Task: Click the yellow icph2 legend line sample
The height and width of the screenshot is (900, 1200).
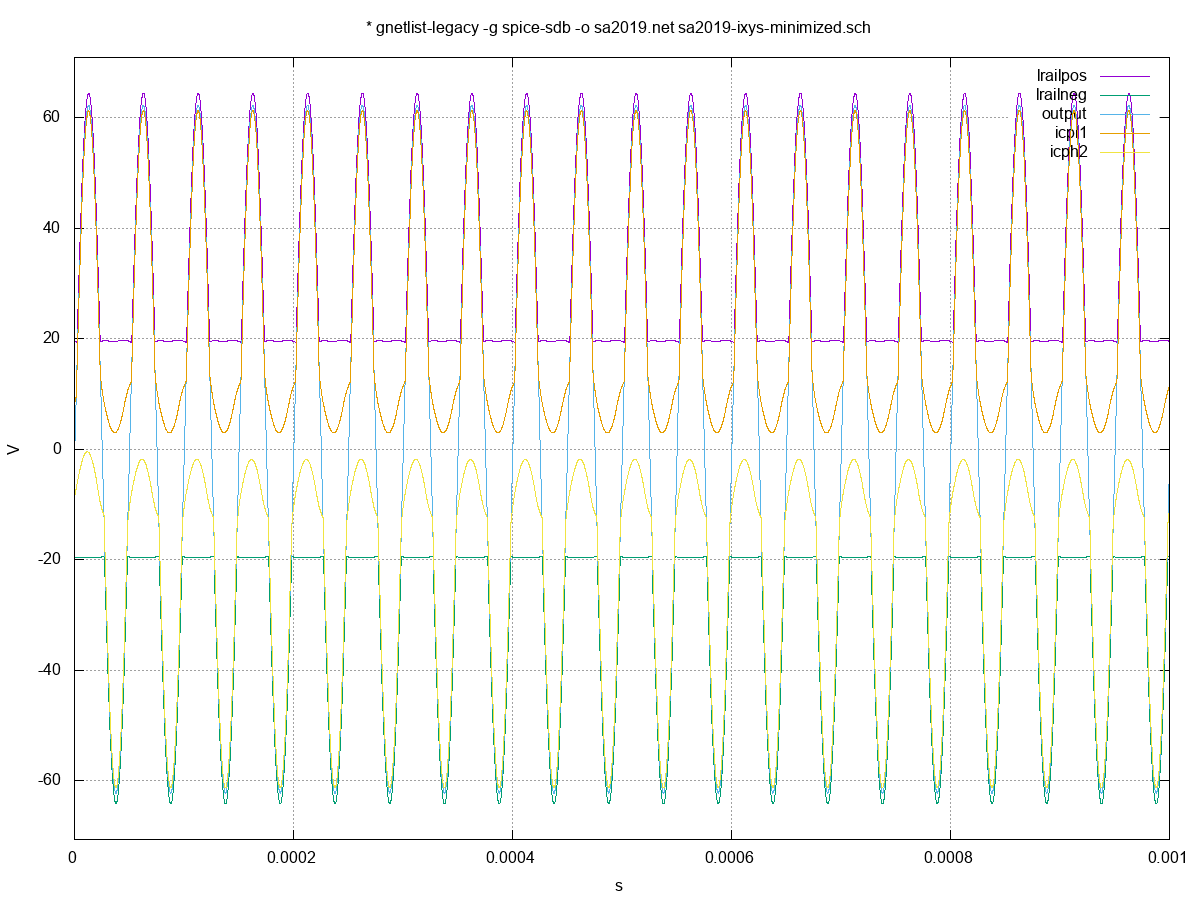Action: [1126, 152]
